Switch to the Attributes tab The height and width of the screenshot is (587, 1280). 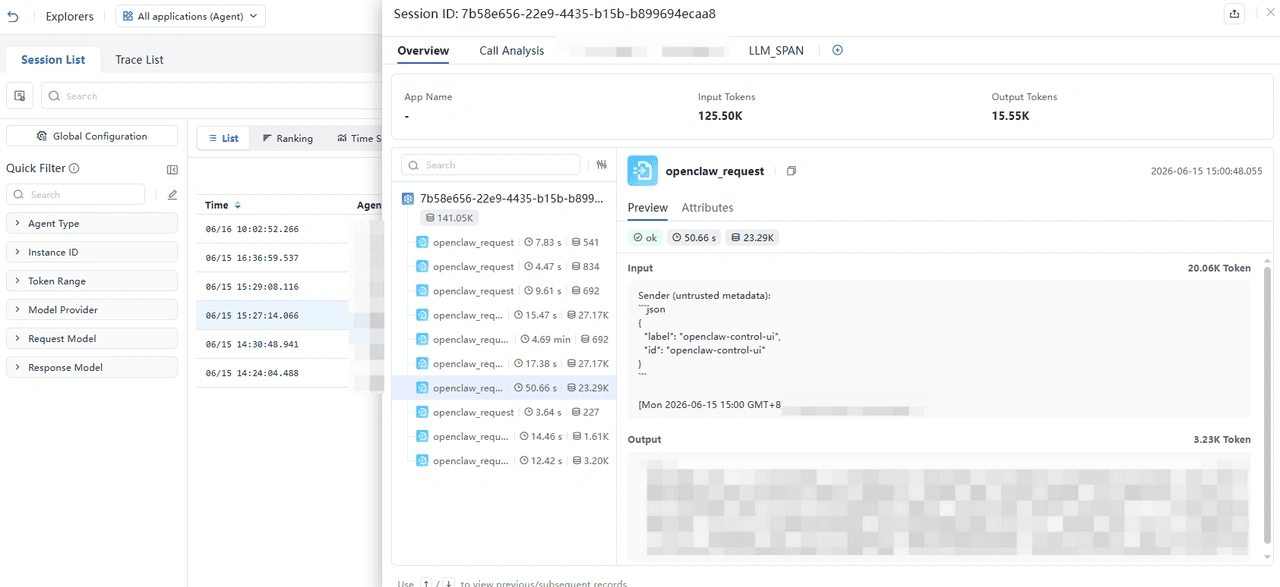click(707, 208)
